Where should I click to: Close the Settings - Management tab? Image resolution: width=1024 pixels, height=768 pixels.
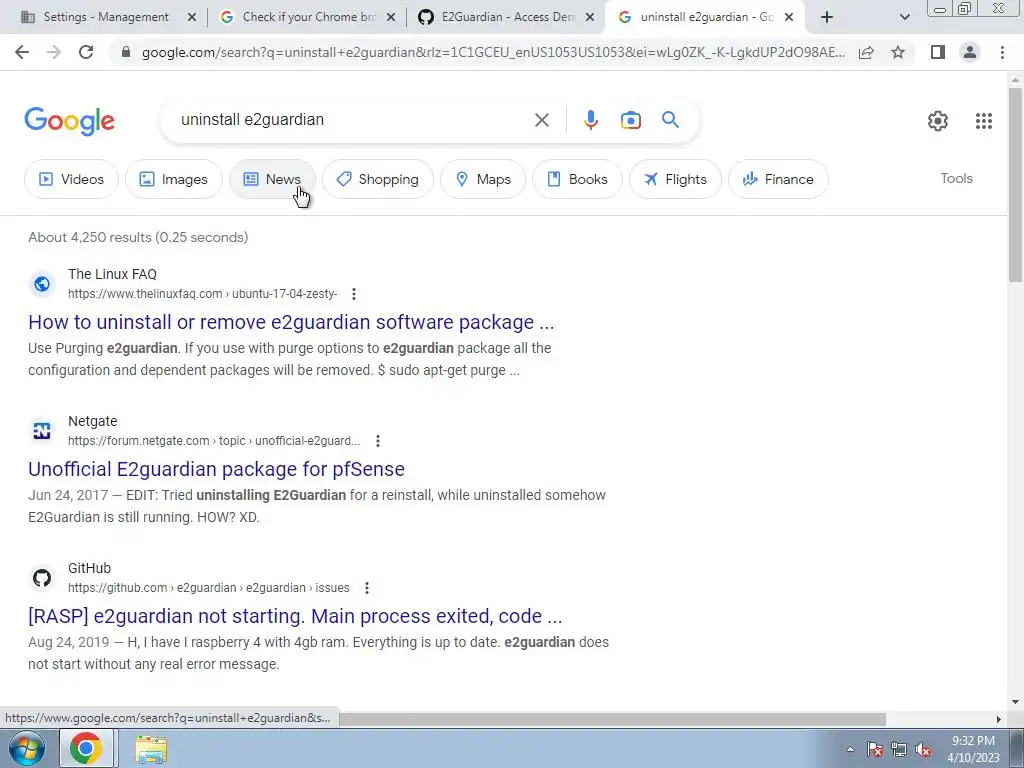coord(191,18)
